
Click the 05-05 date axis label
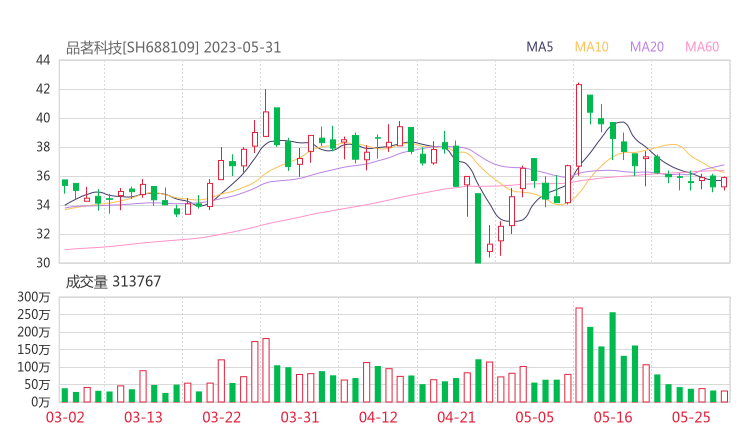coord(535,417)
